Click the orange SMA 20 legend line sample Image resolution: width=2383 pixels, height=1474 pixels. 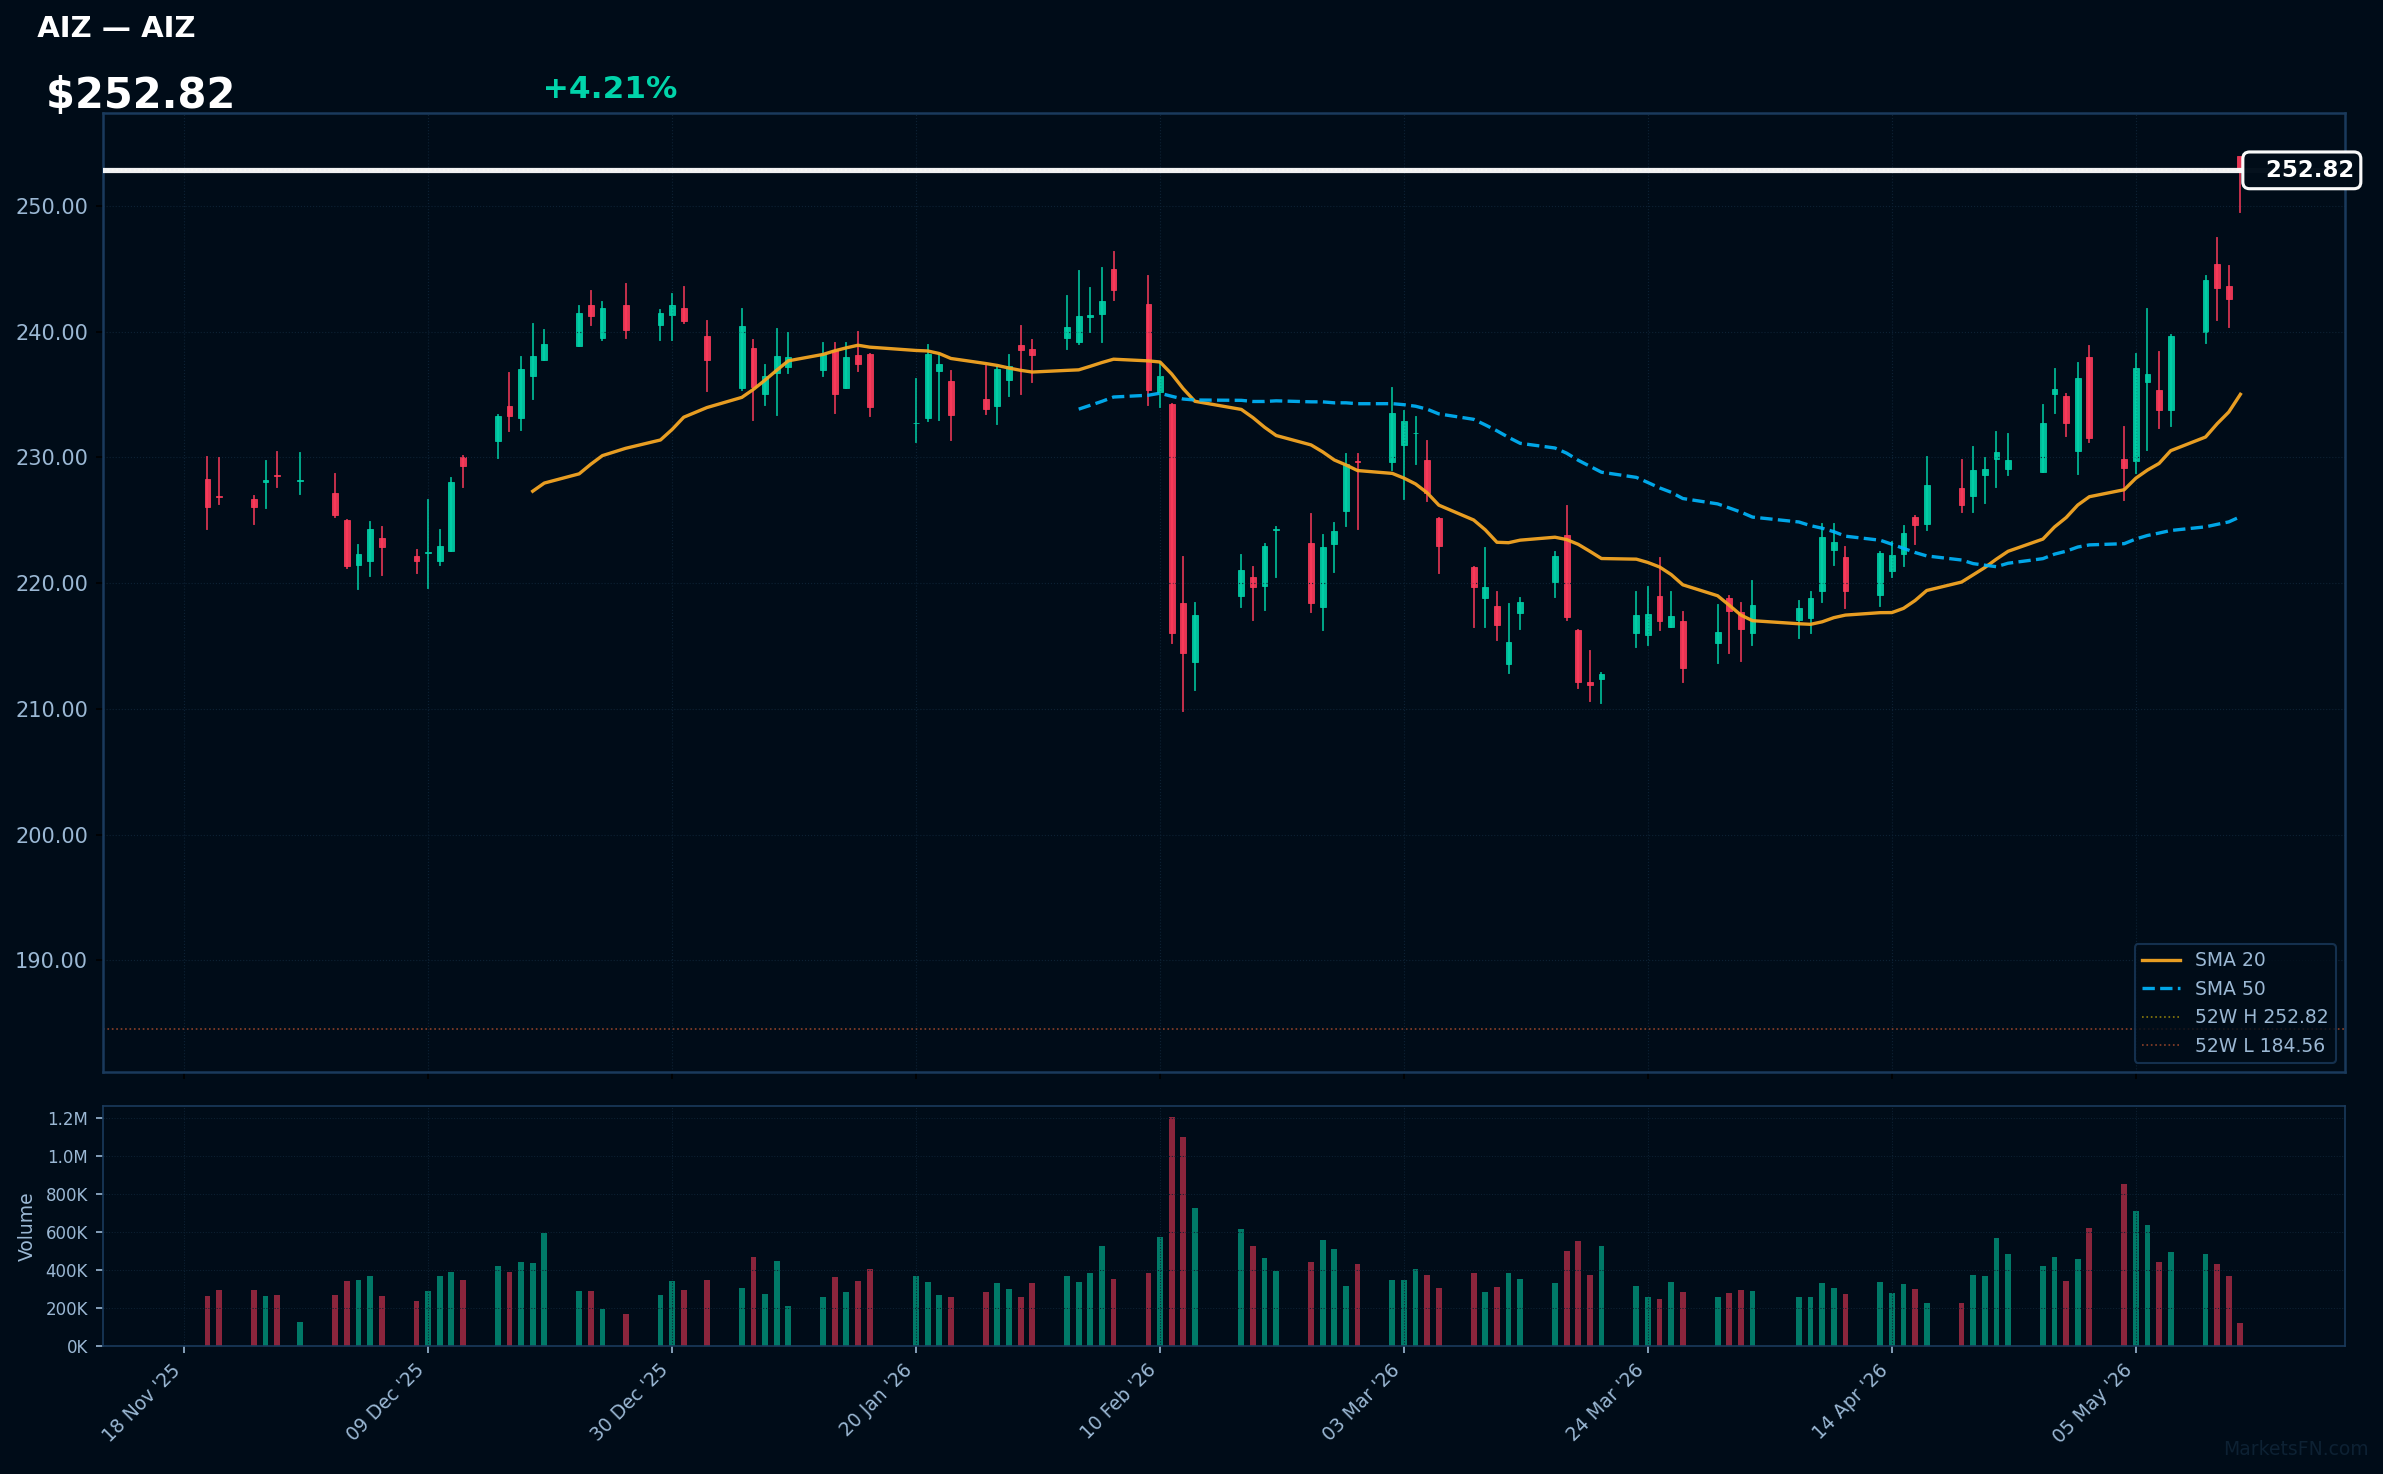coord(2161,960)
